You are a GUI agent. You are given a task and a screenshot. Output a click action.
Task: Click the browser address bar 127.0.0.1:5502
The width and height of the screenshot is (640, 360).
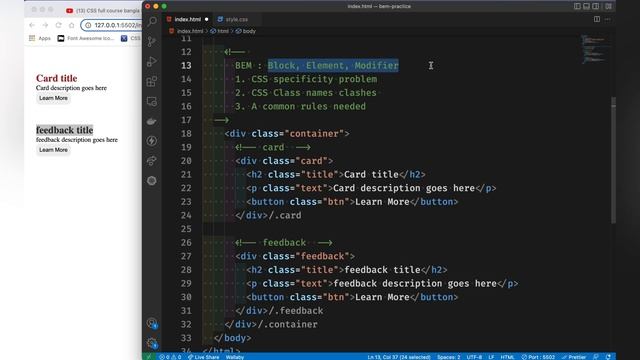click(111, 25)
